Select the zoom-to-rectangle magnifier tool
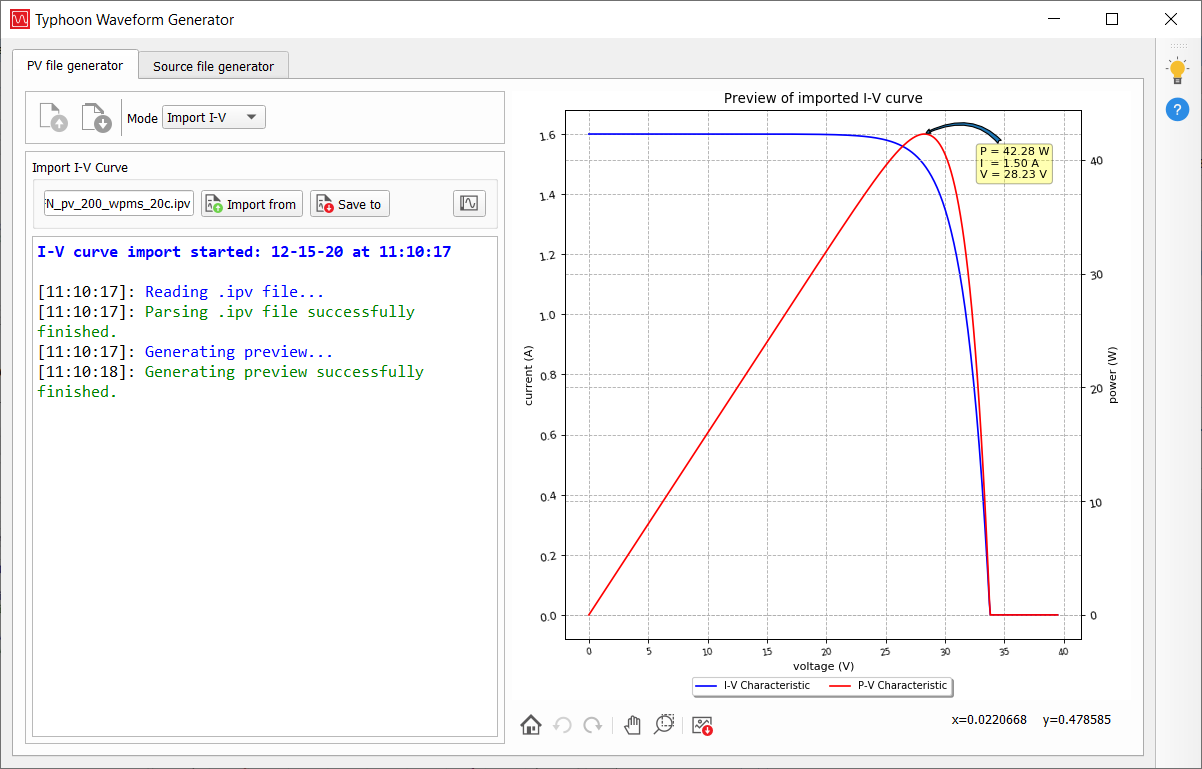The image size is (1202, 769). [665, 725]
